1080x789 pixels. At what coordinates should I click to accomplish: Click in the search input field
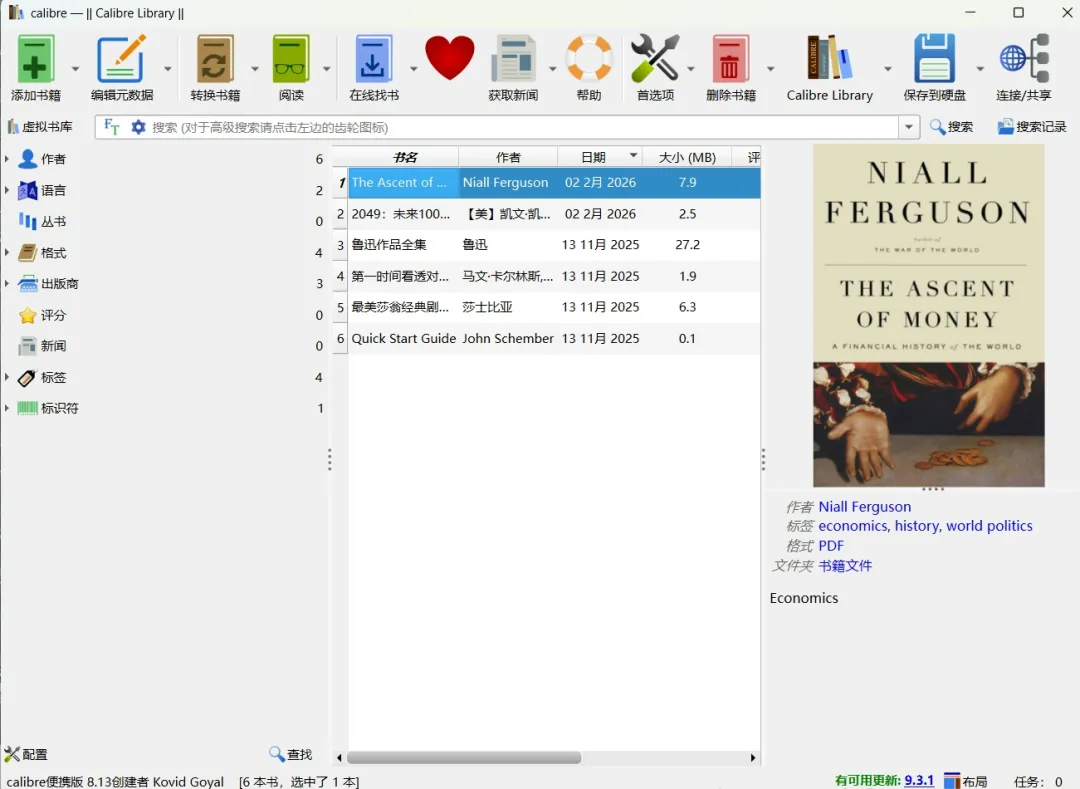click(x=523, y=127)
